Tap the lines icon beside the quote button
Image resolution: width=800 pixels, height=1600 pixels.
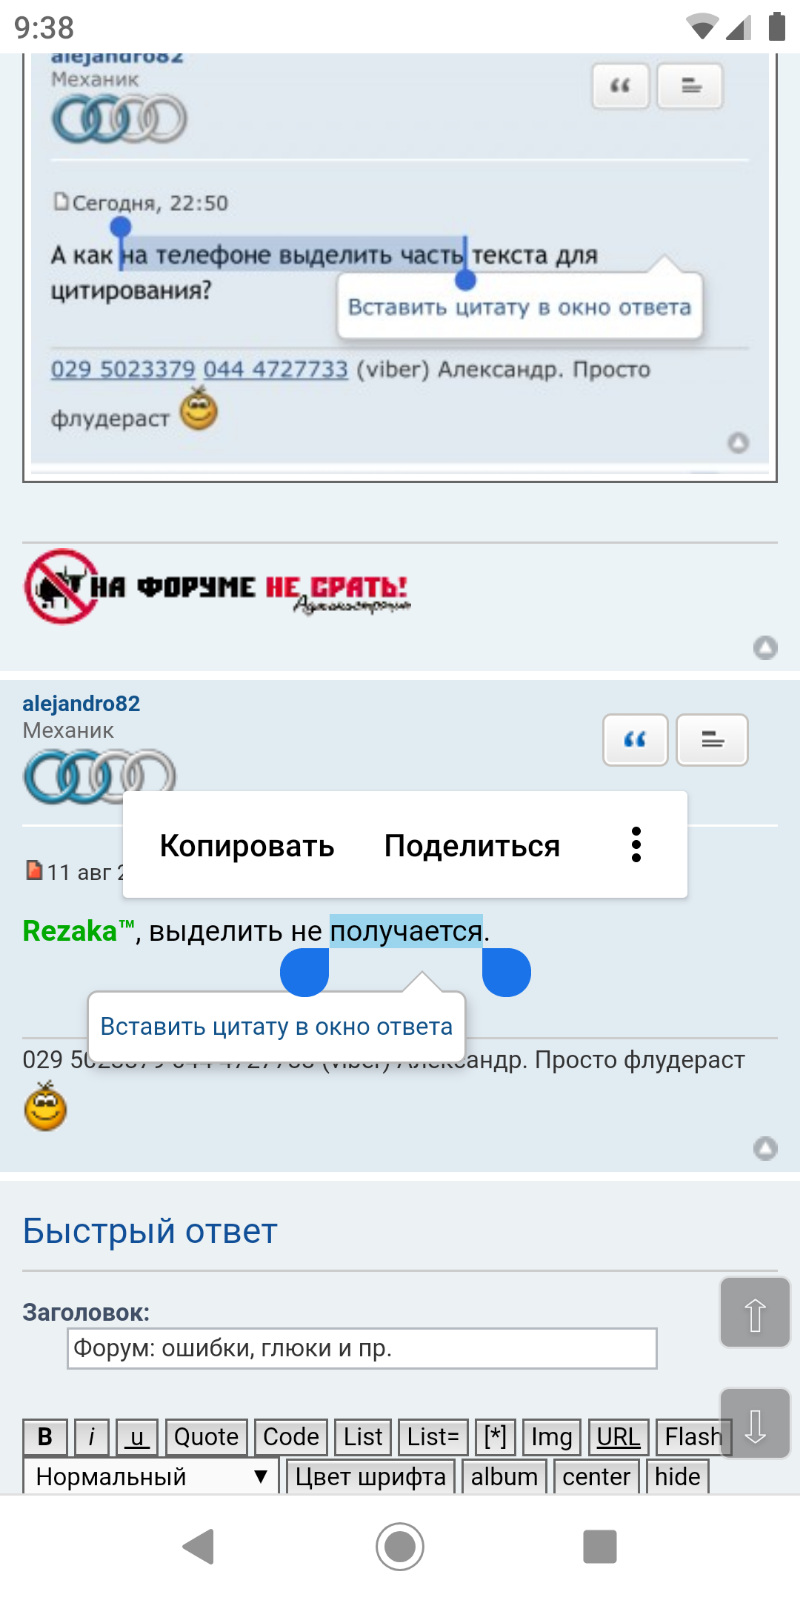712,740
